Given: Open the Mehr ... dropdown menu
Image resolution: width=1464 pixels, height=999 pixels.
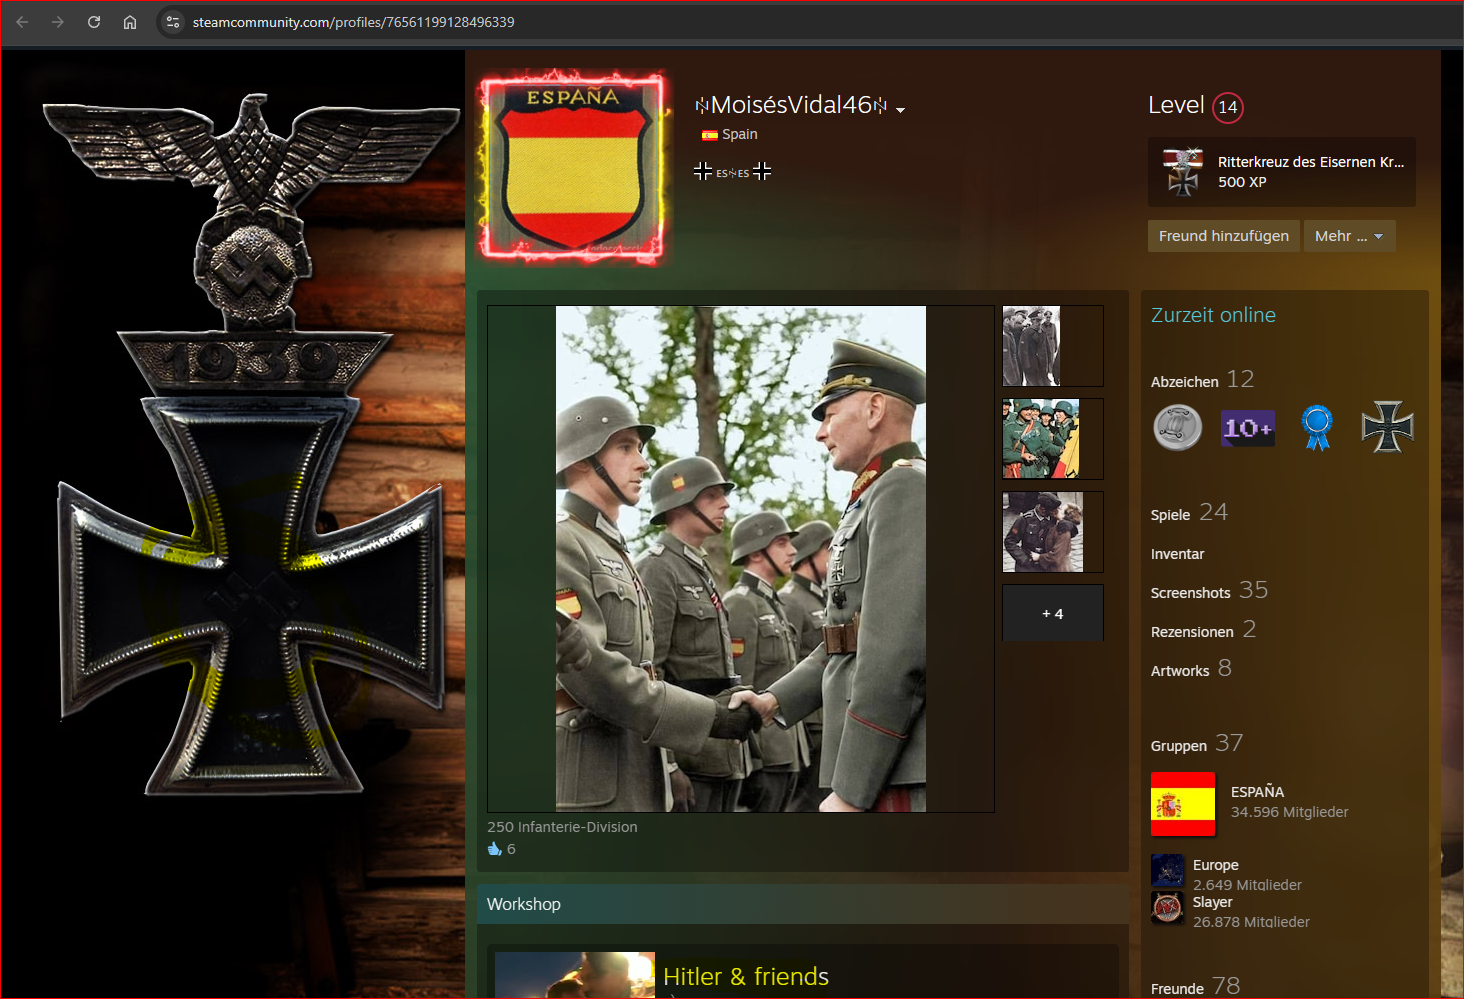Looking at the screenshot, I should pyautogui.click(x=1348, y=236).
